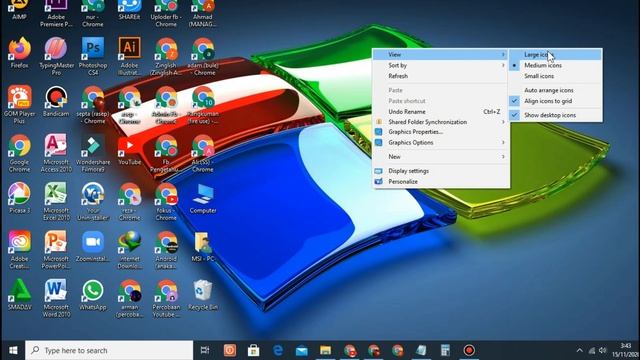Select the Photoshop CS4 desktop icon
This screenshot has width=640, height=360.
point(93,56)
